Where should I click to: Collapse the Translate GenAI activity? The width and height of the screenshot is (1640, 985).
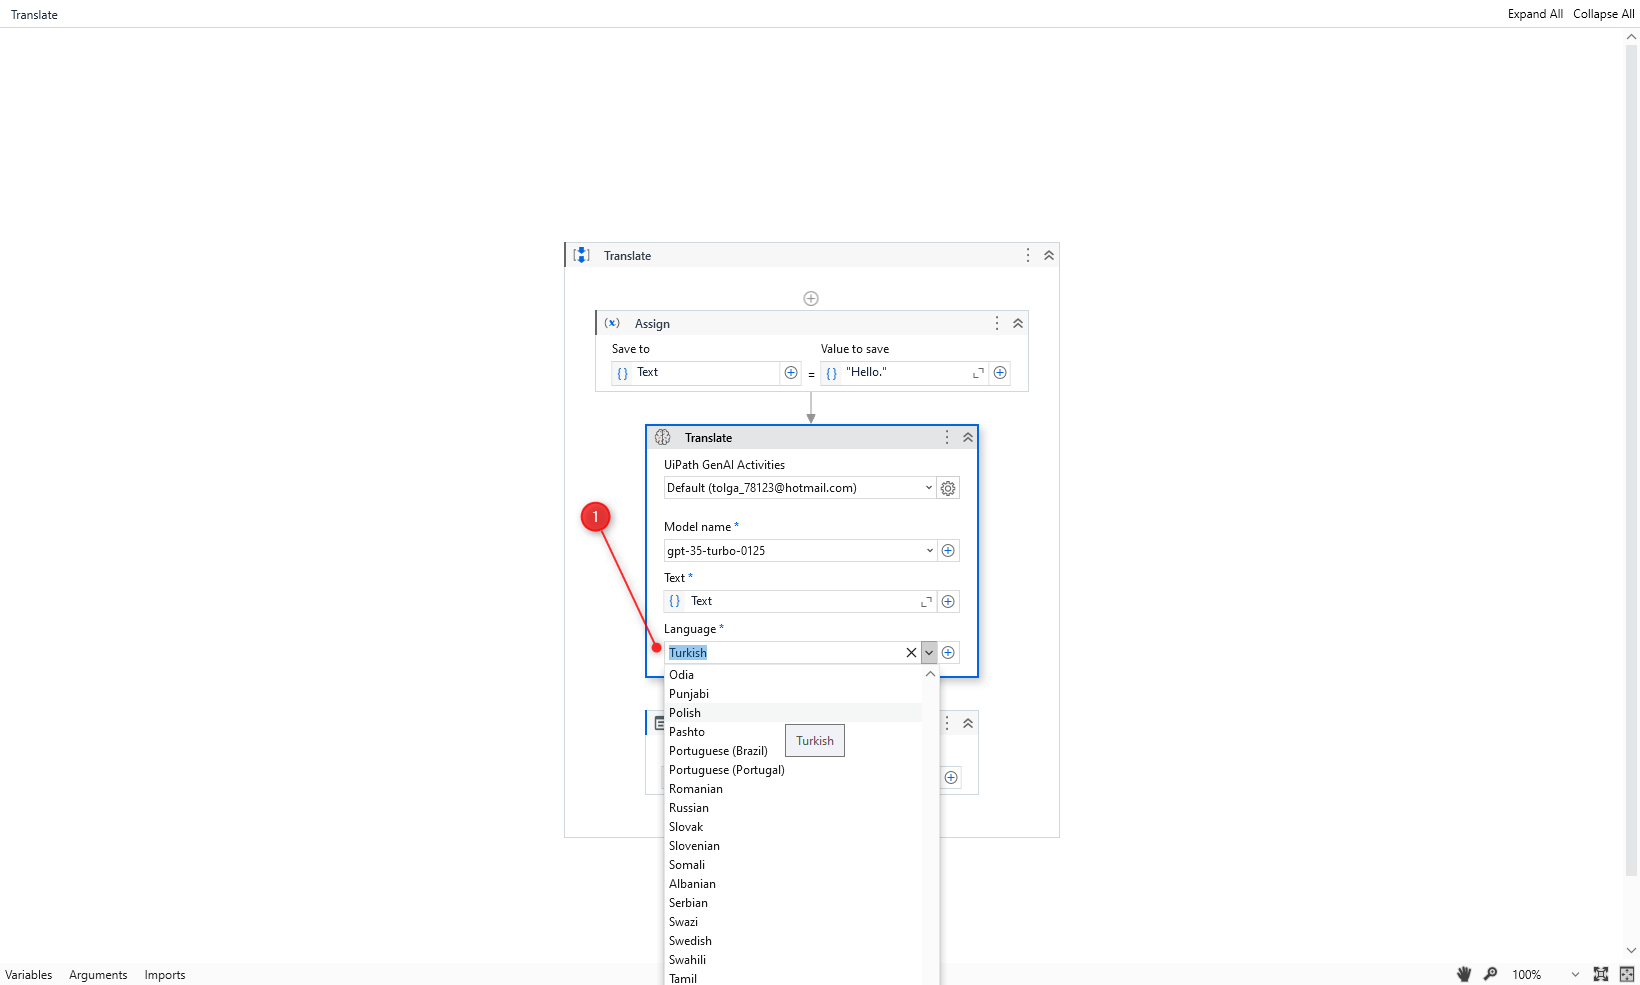(x=968, y=437)
